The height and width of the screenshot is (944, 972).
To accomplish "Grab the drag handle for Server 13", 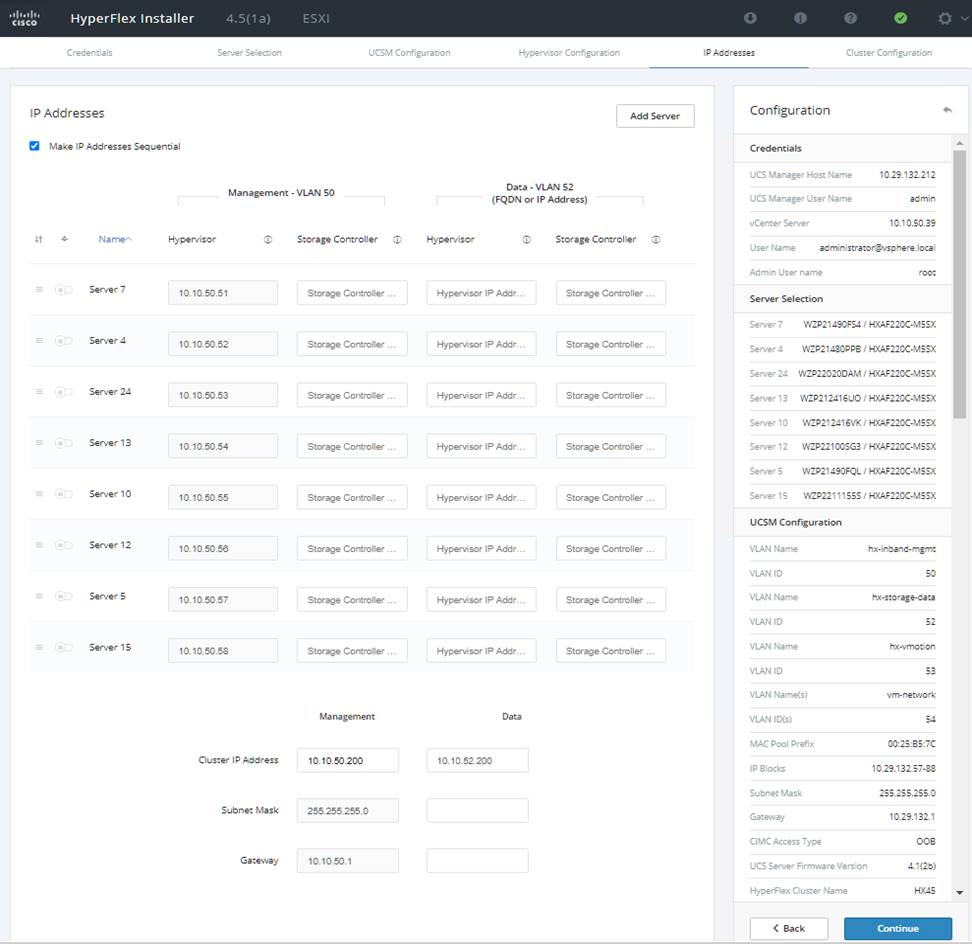I will click(39, 443).
